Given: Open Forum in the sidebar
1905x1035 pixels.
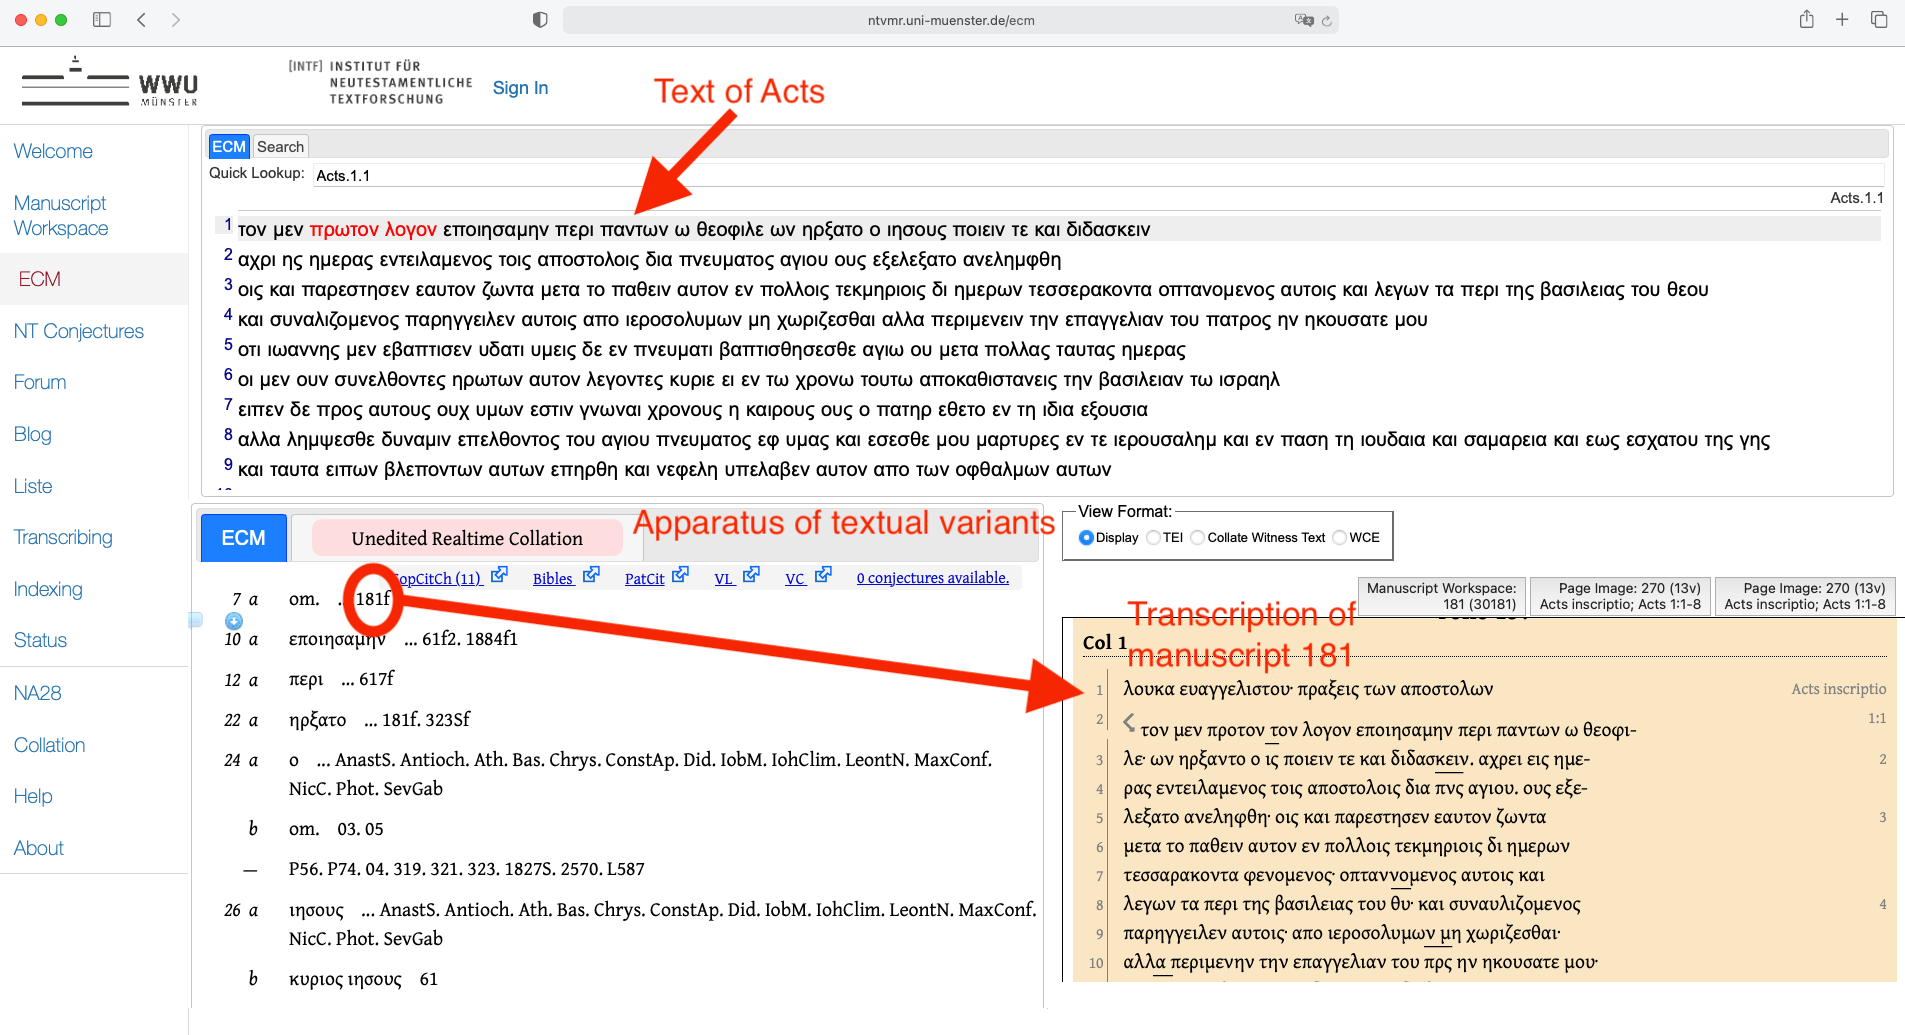Looking at the screenshot, I should point(40,382).
